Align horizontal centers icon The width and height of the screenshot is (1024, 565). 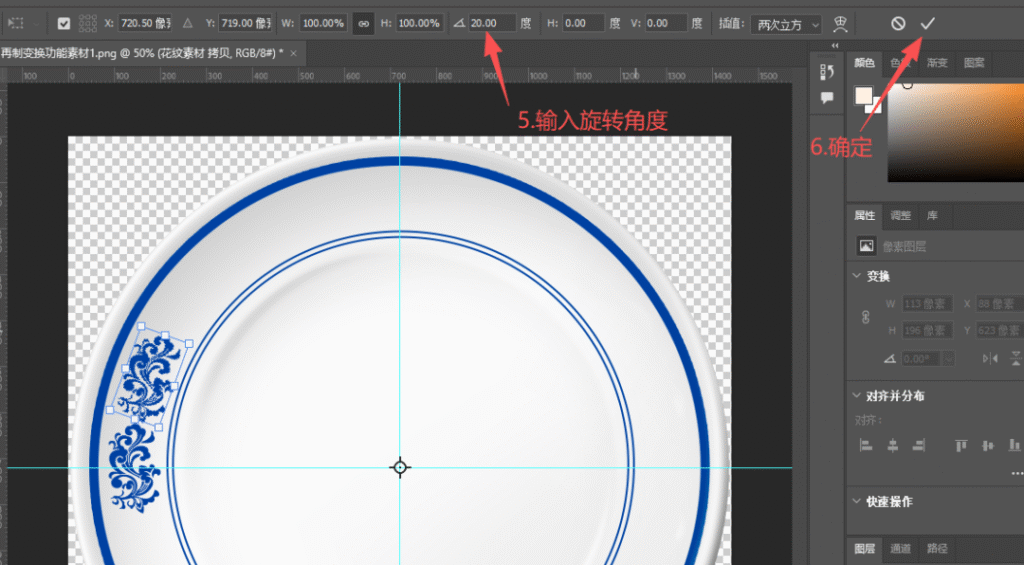[892, 446]
